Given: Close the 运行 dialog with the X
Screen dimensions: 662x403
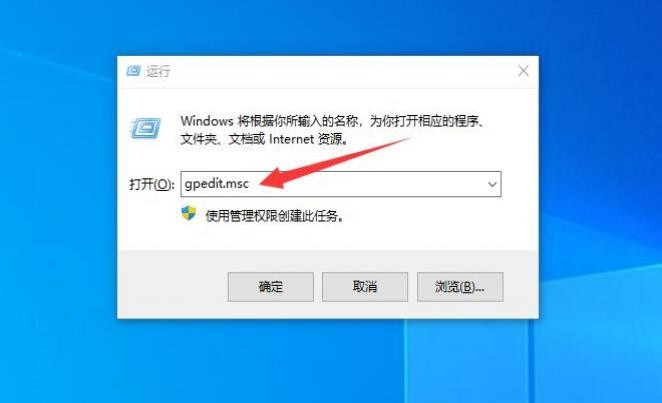Looking at the screenshot, I should click(523, 71).
